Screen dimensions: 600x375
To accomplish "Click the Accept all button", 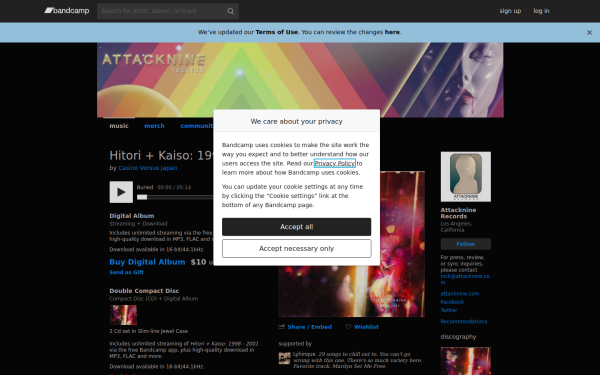I will click(x=296, y=227).
